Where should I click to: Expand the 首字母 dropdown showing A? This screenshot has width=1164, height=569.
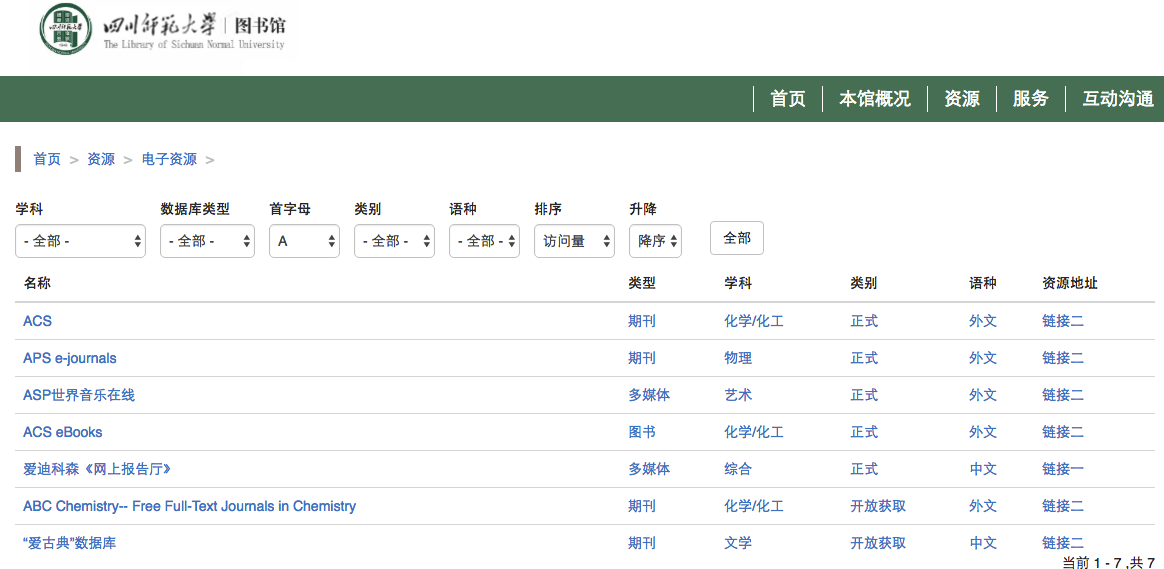click(304, 241)
